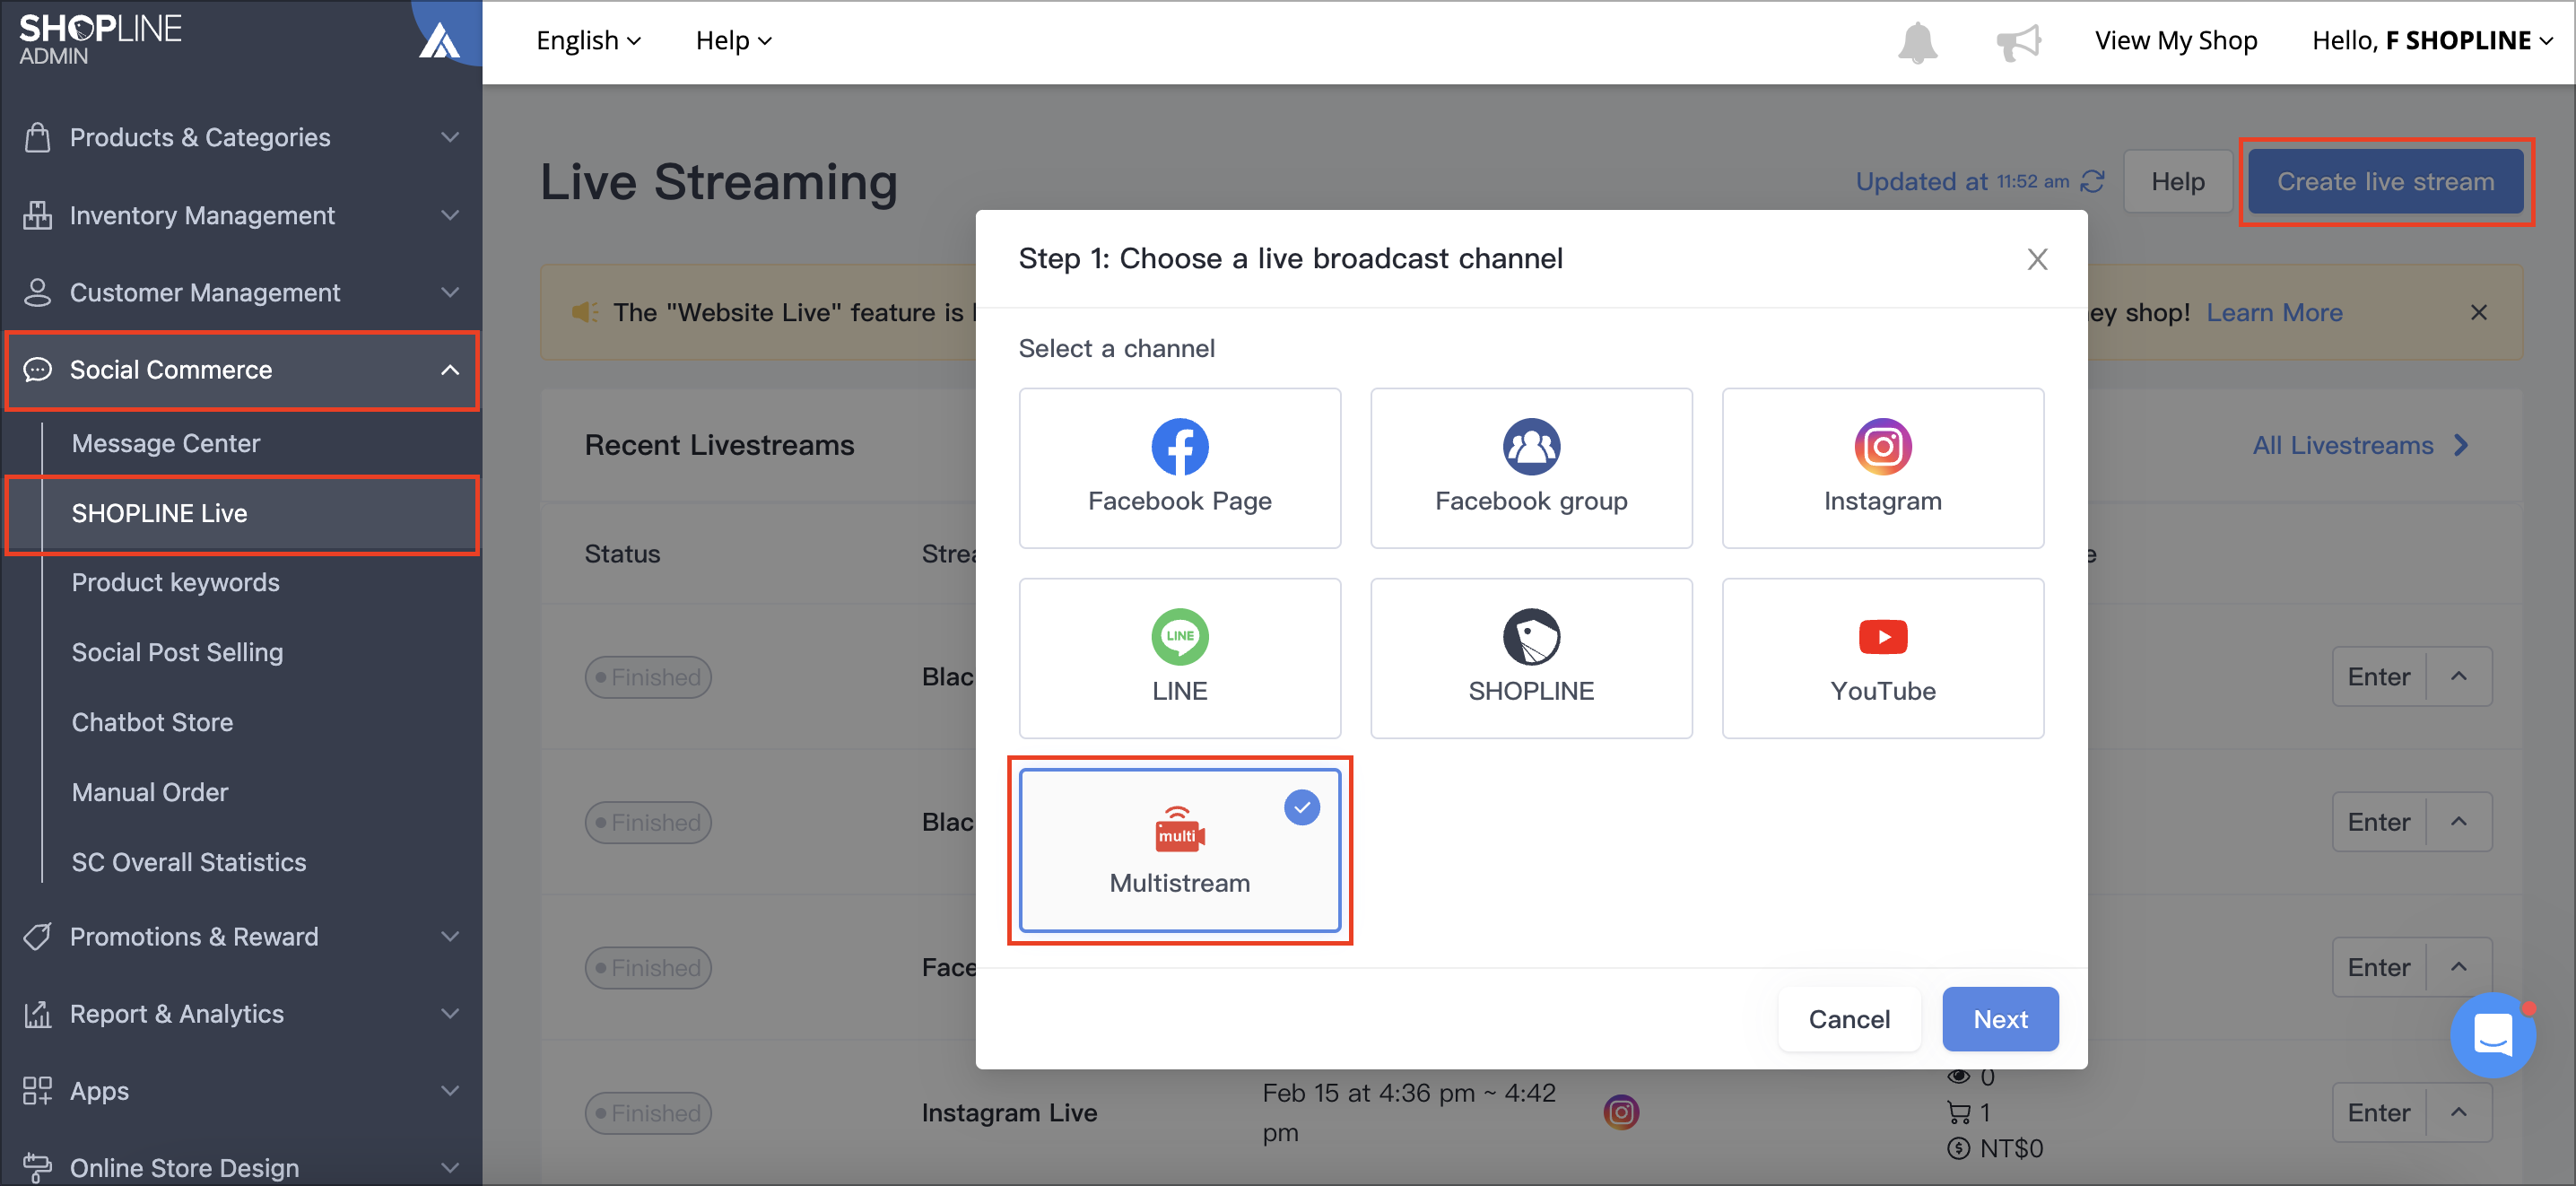Viewport: 2576px width, 1186px height.
Task: Expand Products & Categories menu
Action: [241, 137]
